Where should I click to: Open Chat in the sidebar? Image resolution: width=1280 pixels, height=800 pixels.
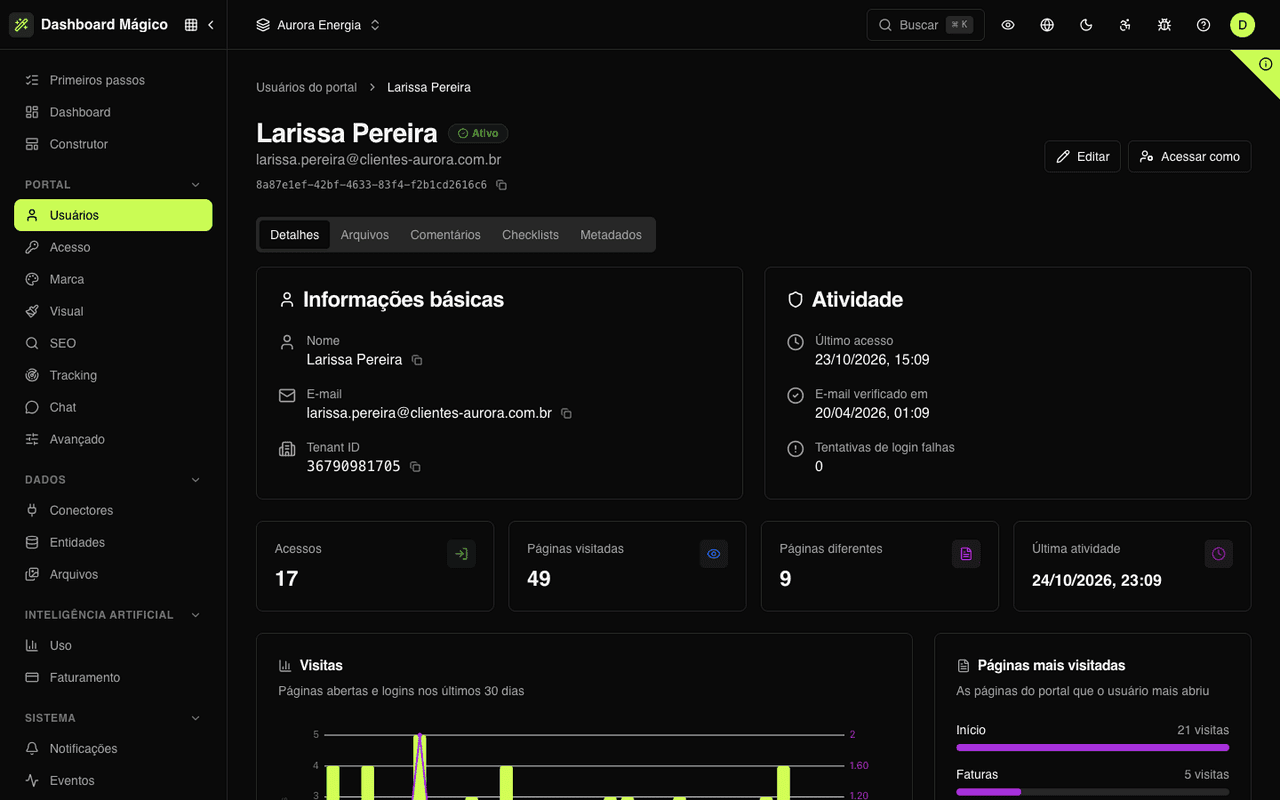113,407
